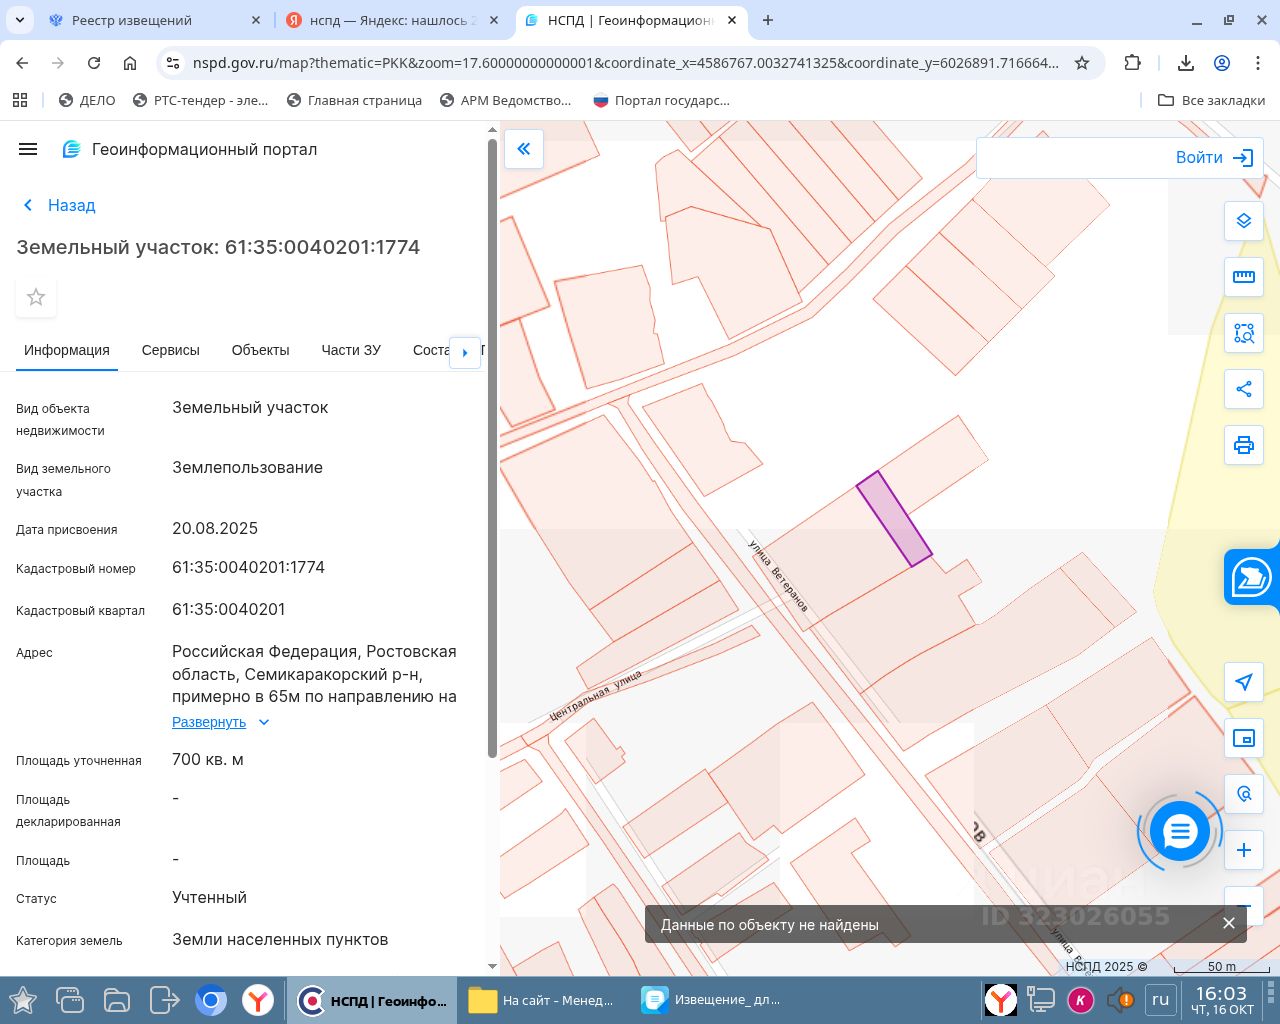Open a new browser tab

768,20
